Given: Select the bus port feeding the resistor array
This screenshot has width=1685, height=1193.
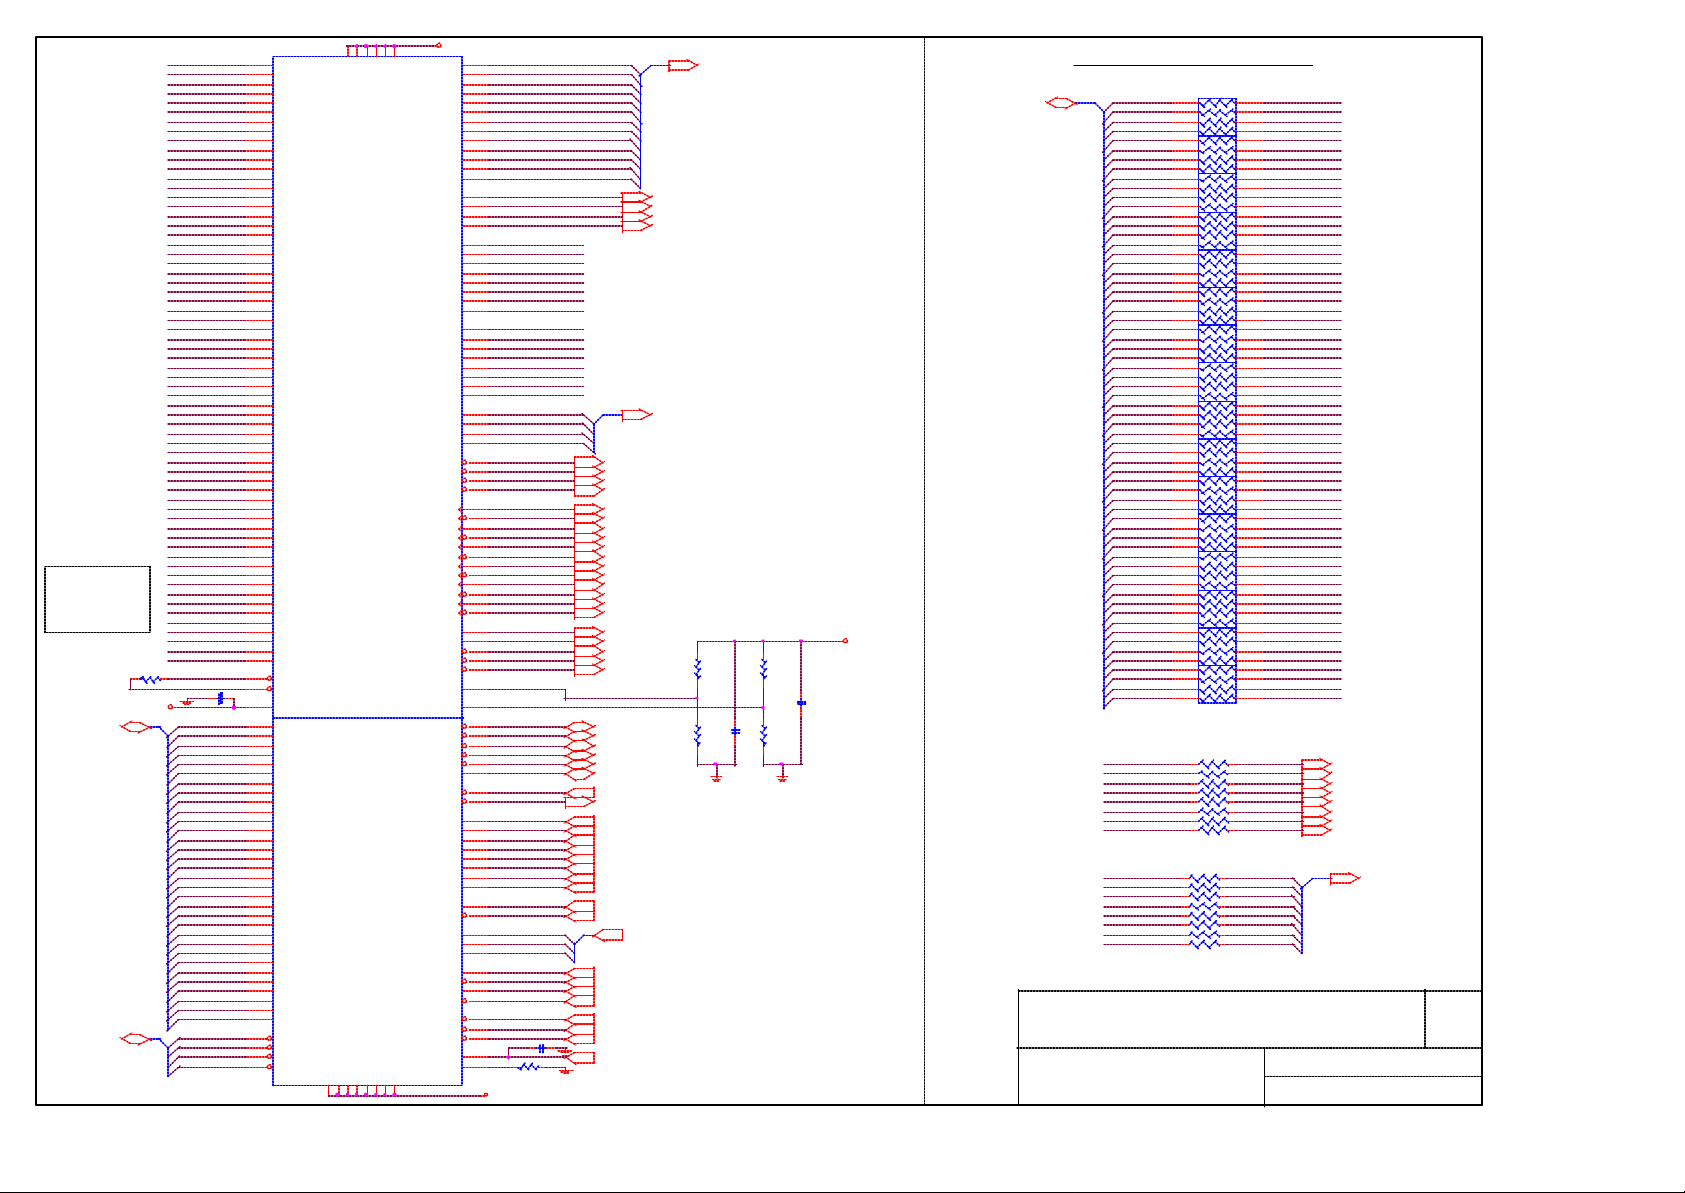Looking at the screenshot, I should (x=1060, y=102).
